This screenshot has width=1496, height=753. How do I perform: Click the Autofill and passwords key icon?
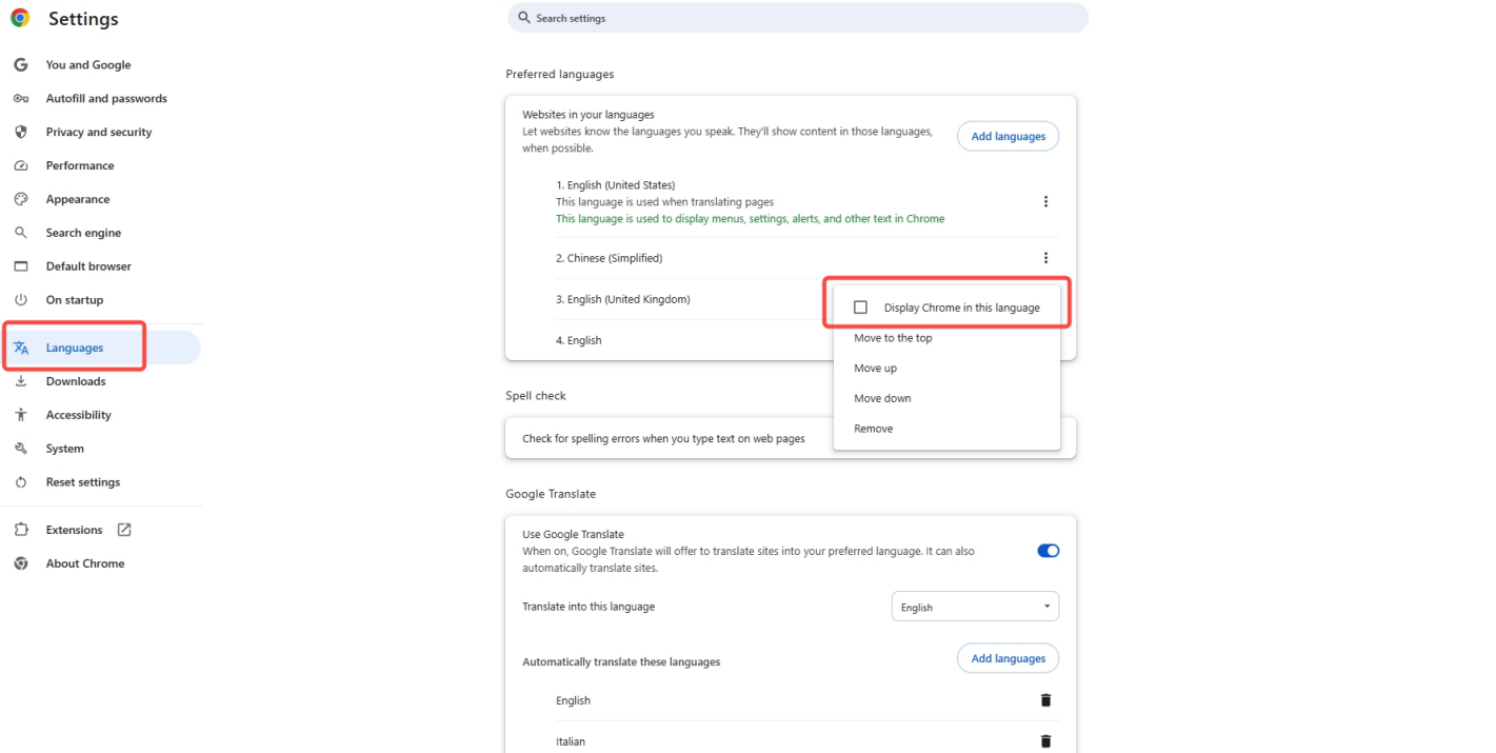click(x=20, y=98)
